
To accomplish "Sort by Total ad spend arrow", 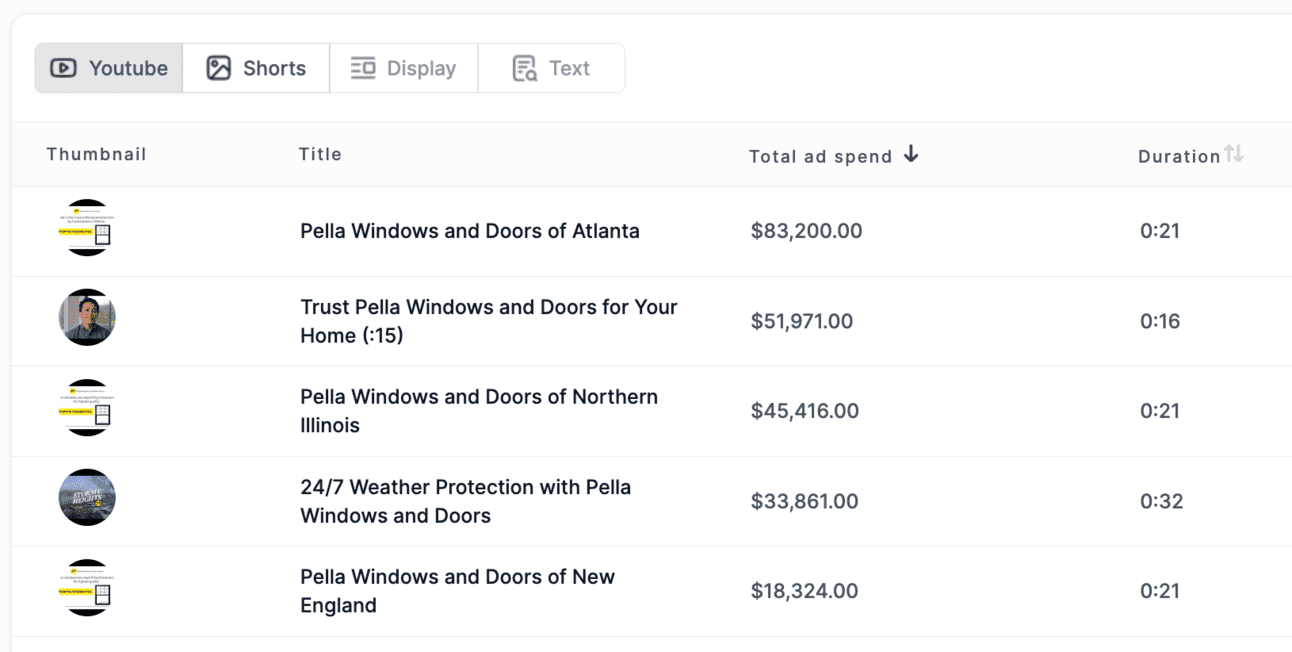I will (910, 154).
